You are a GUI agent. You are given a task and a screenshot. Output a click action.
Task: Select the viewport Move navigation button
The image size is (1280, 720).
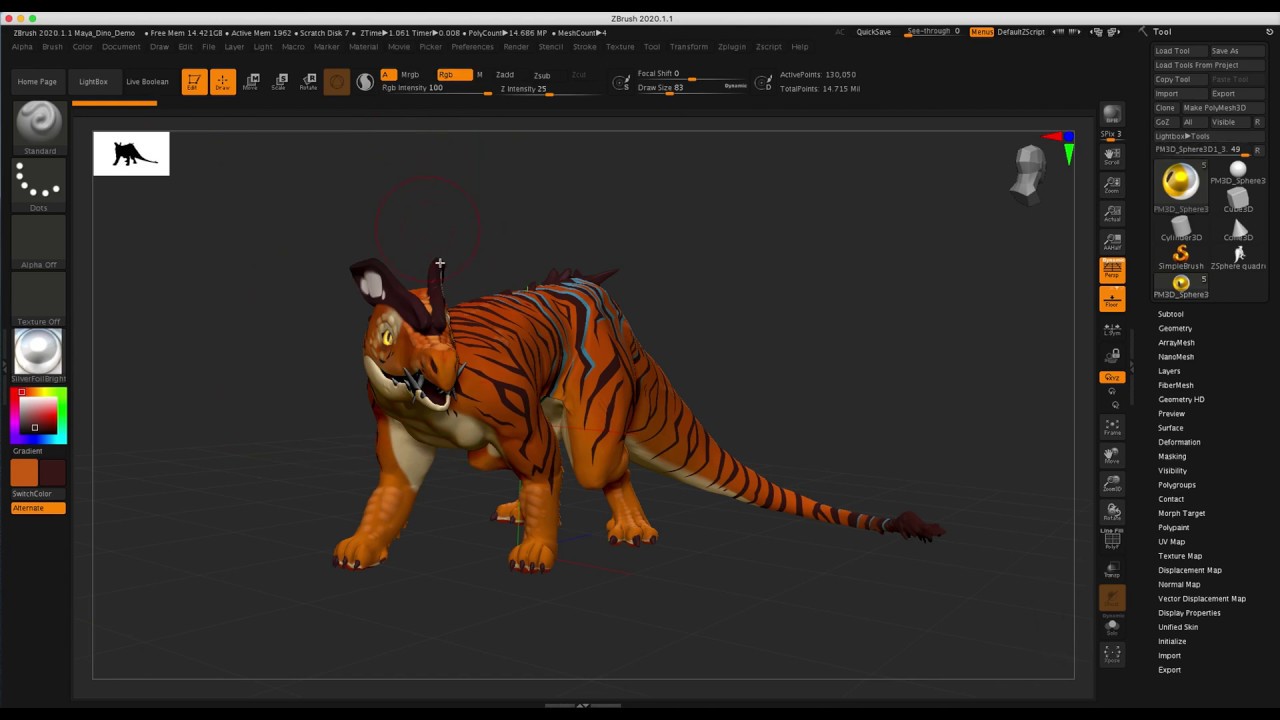1112,455
